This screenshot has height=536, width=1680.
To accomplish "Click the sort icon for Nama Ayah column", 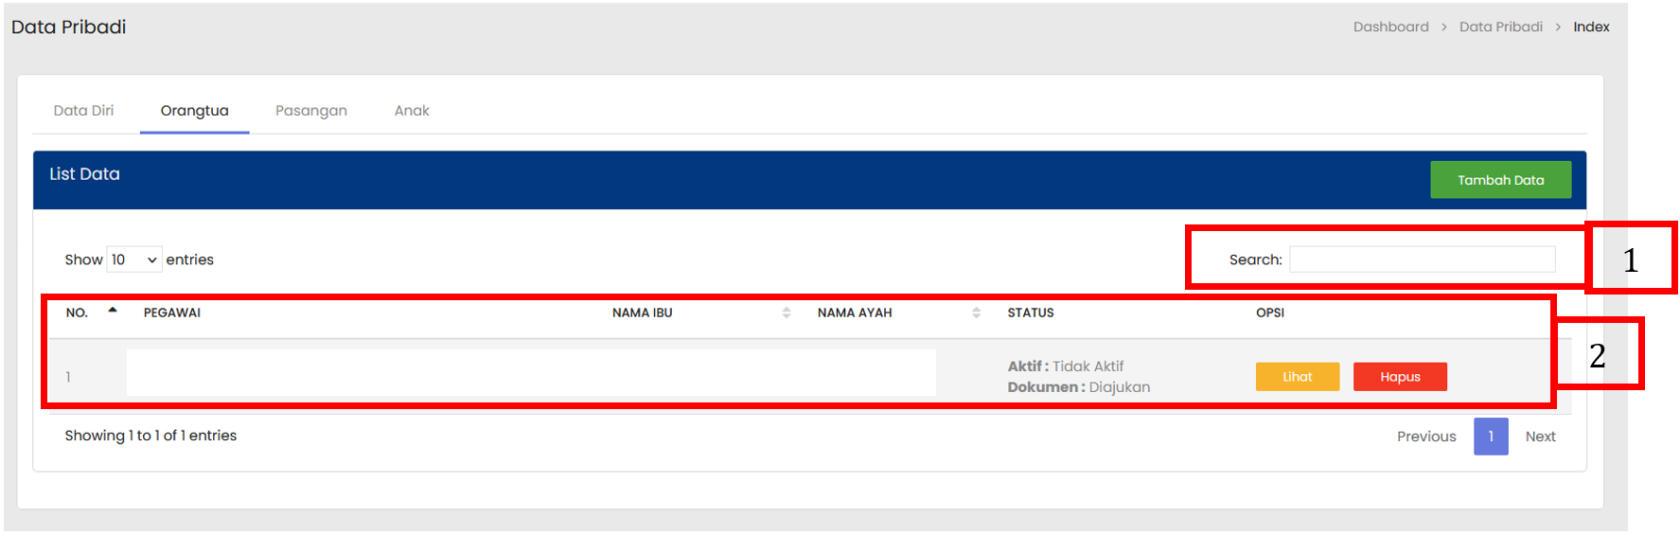I will coord(976,313).
